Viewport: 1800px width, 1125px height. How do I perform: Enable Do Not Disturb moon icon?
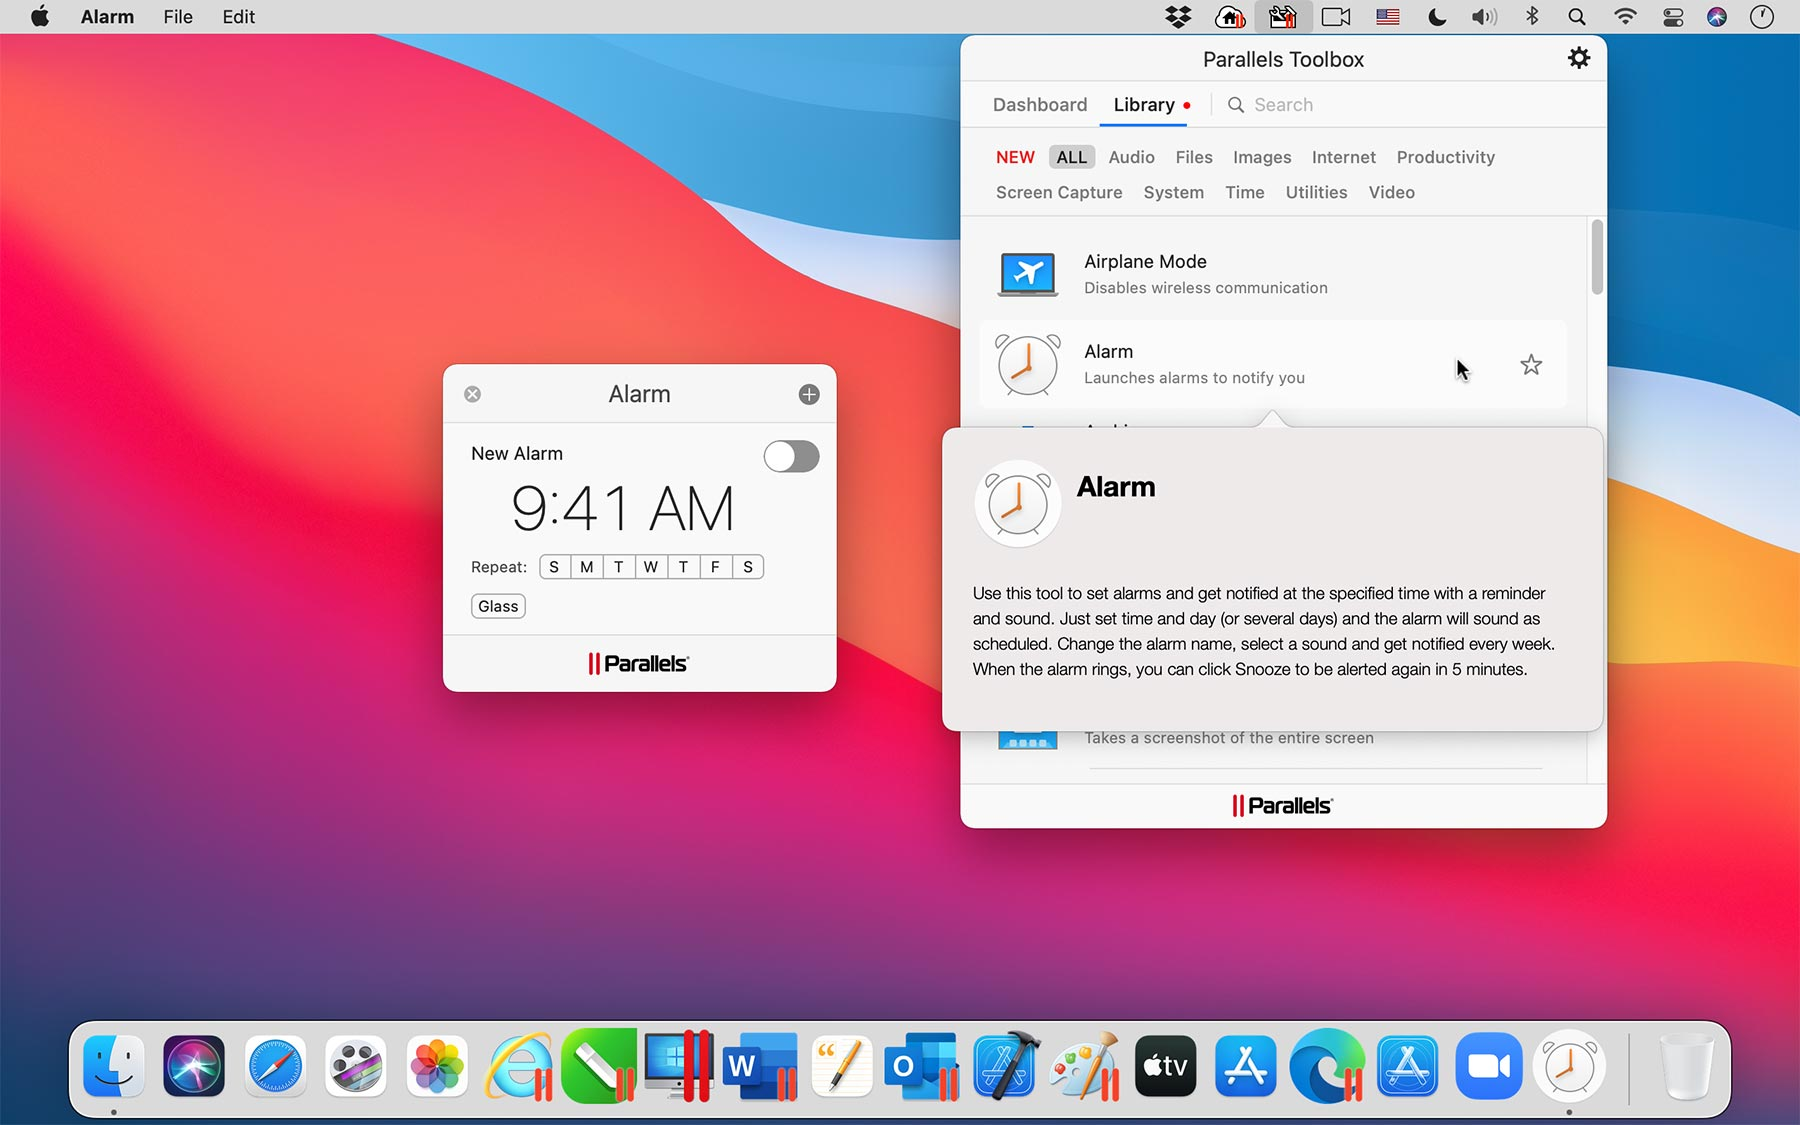[1436, 16]
